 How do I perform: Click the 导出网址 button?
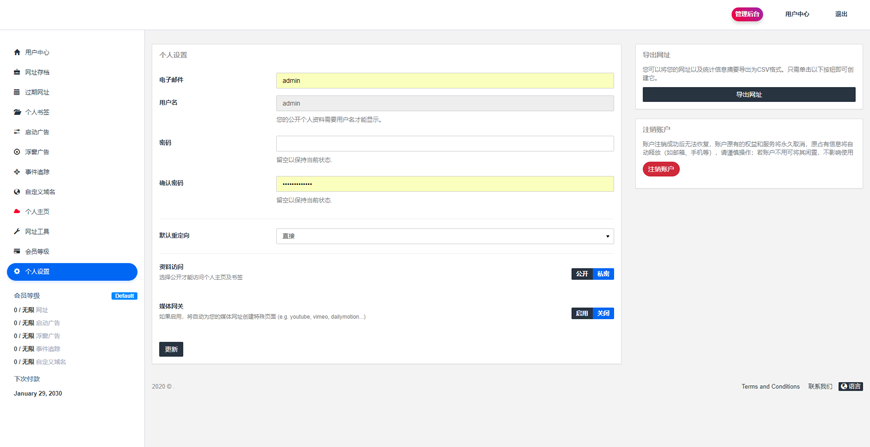tap(748, 94)
